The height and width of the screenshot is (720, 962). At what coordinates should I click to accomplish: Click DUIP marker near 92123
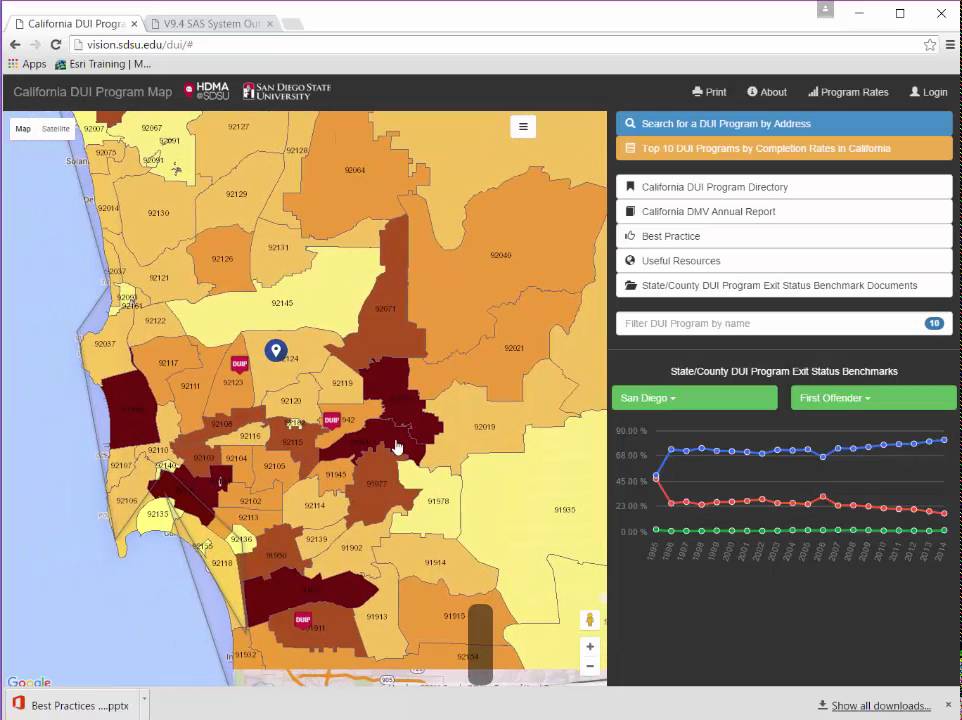[239, 364]
